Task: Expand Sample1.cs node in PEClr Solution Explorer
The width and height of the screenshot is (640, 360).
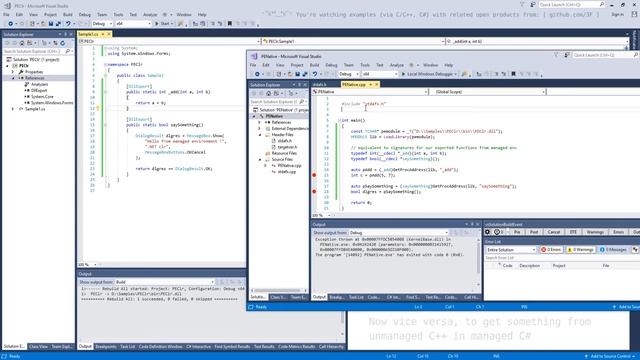Action: [x=13, y=109]
